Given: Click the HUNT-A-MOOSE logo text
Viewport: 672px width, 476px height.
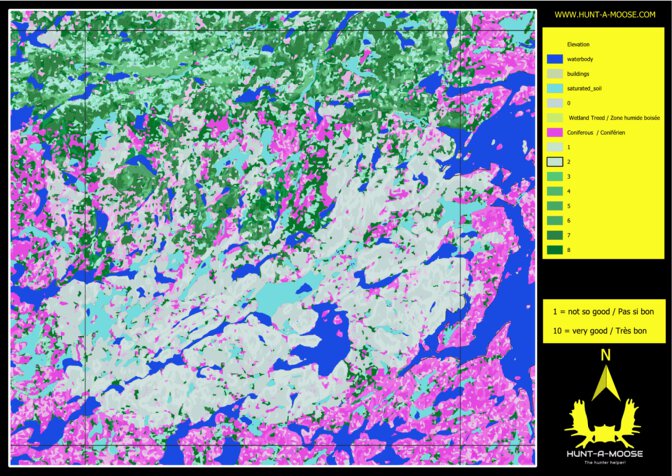Looking at the screenshot, I should coord(604,454).
